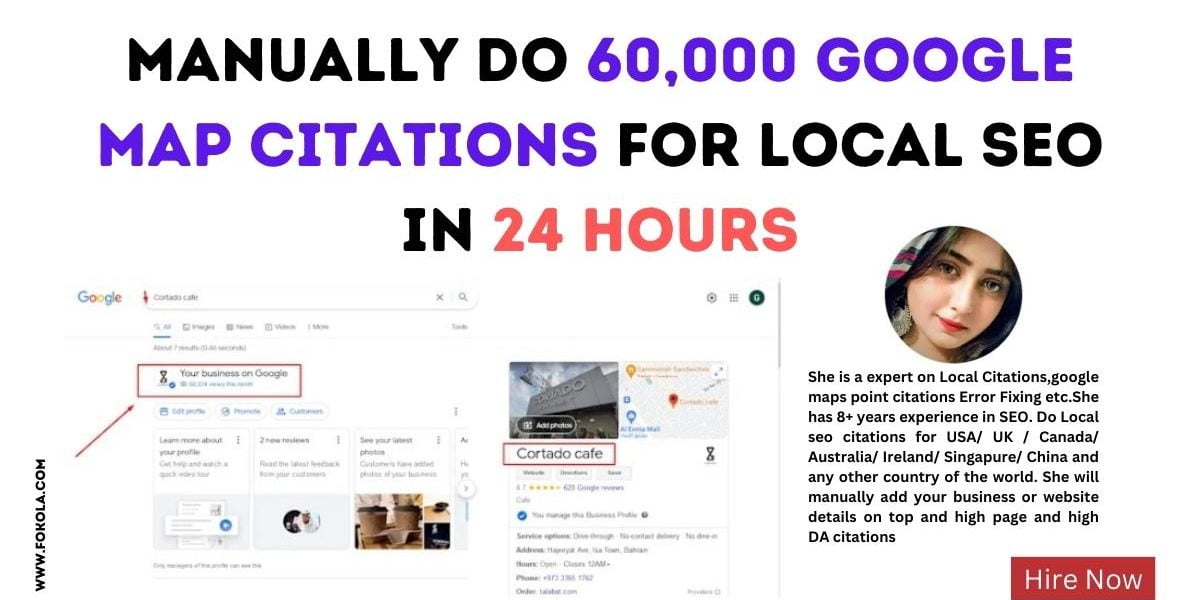Open options for See your latest photos card
This screenshot has height=600, width=1200.
coord(440,440)
